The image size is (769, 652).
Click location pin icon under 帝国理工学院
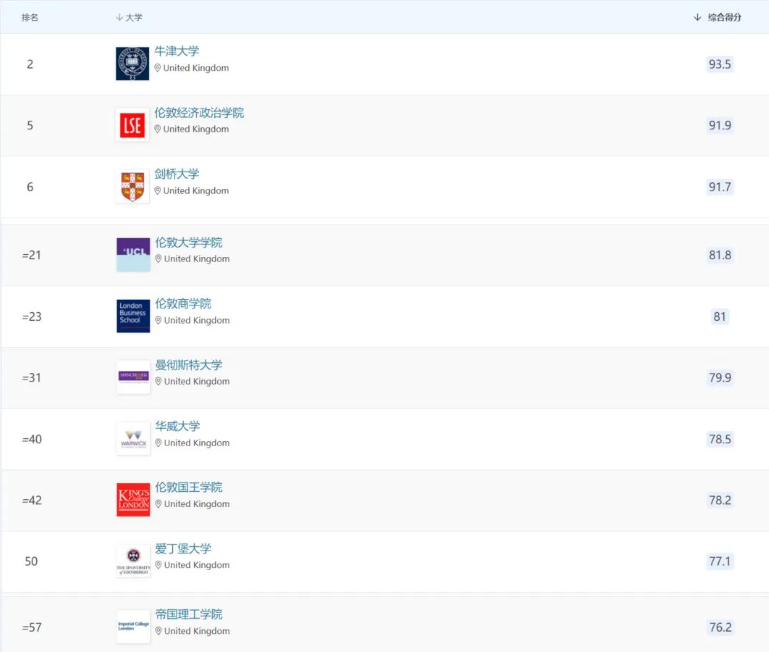158,631
